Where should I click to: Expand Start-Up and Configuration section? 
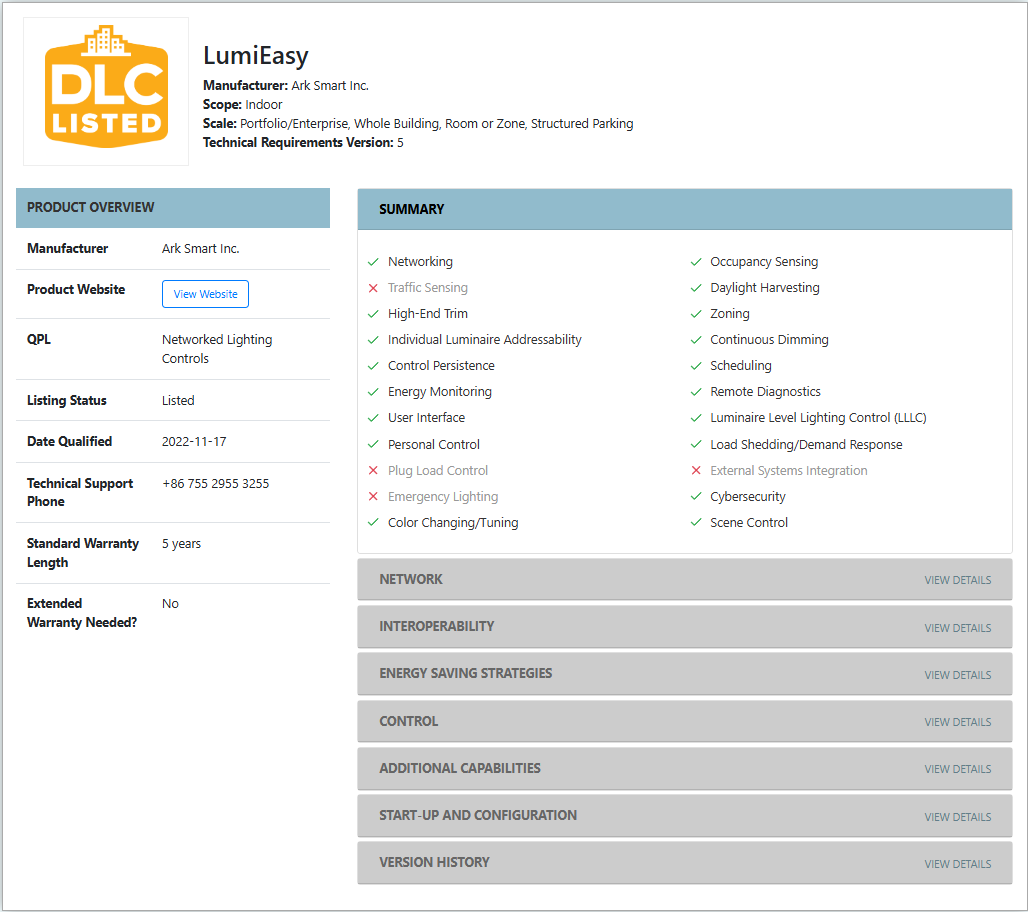pos(684,816)
